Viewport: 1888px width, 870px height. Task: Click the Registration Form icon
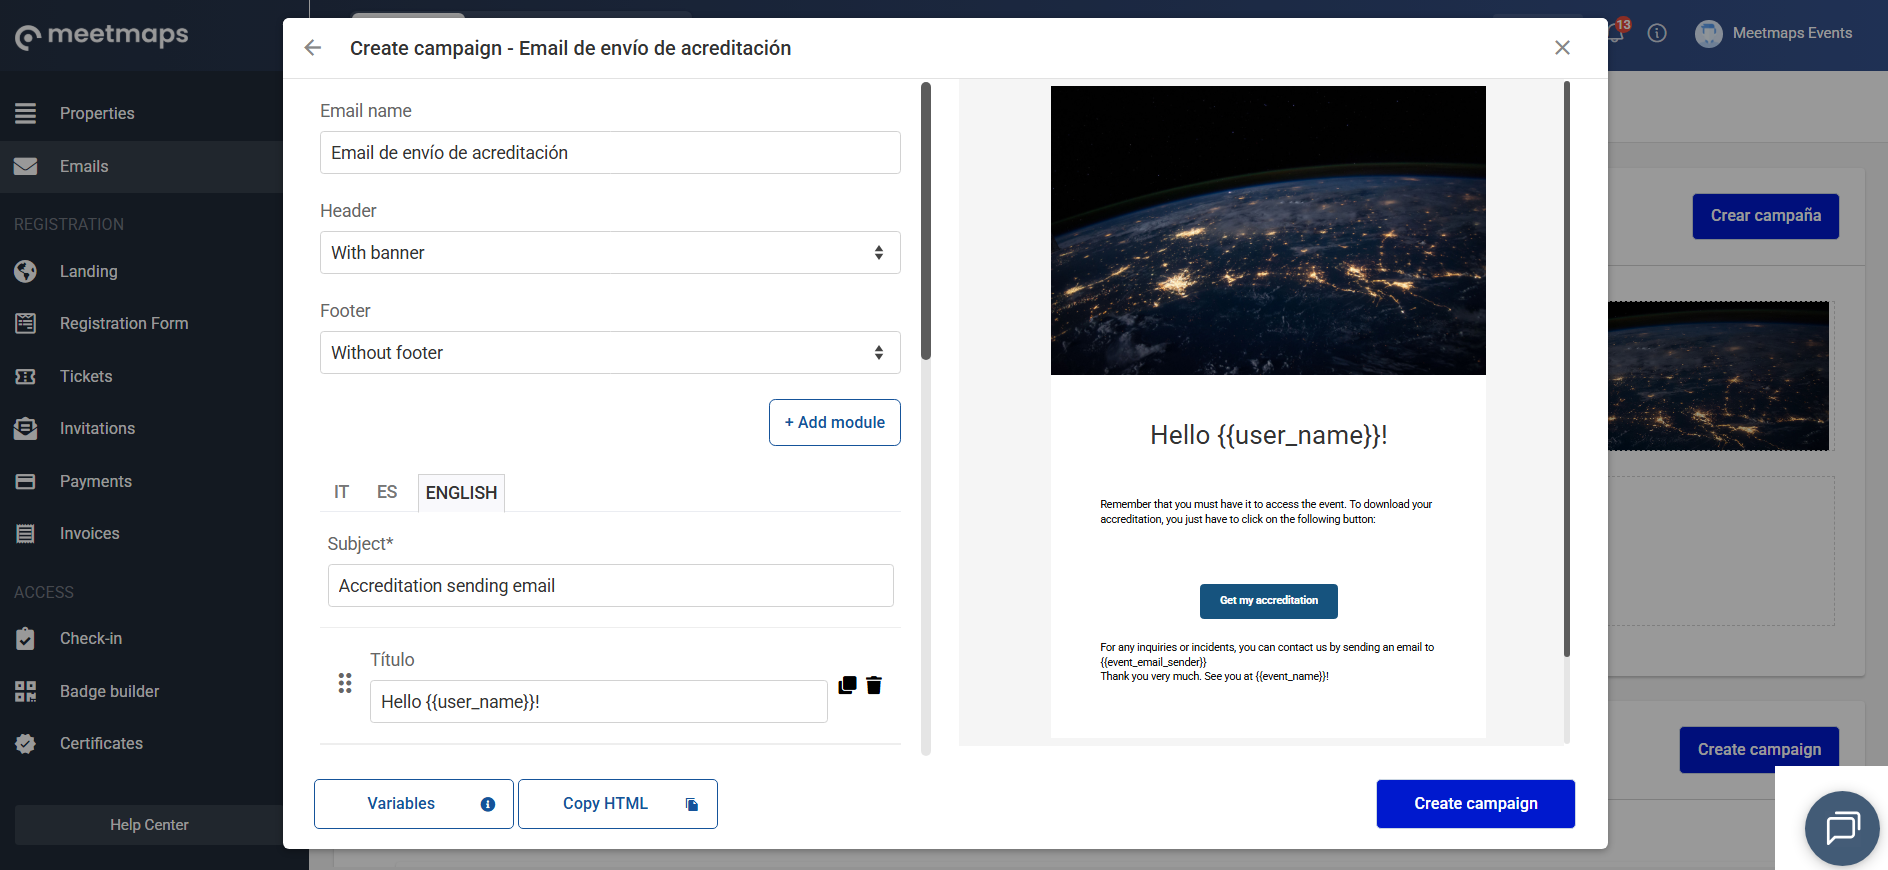point(26,323)
